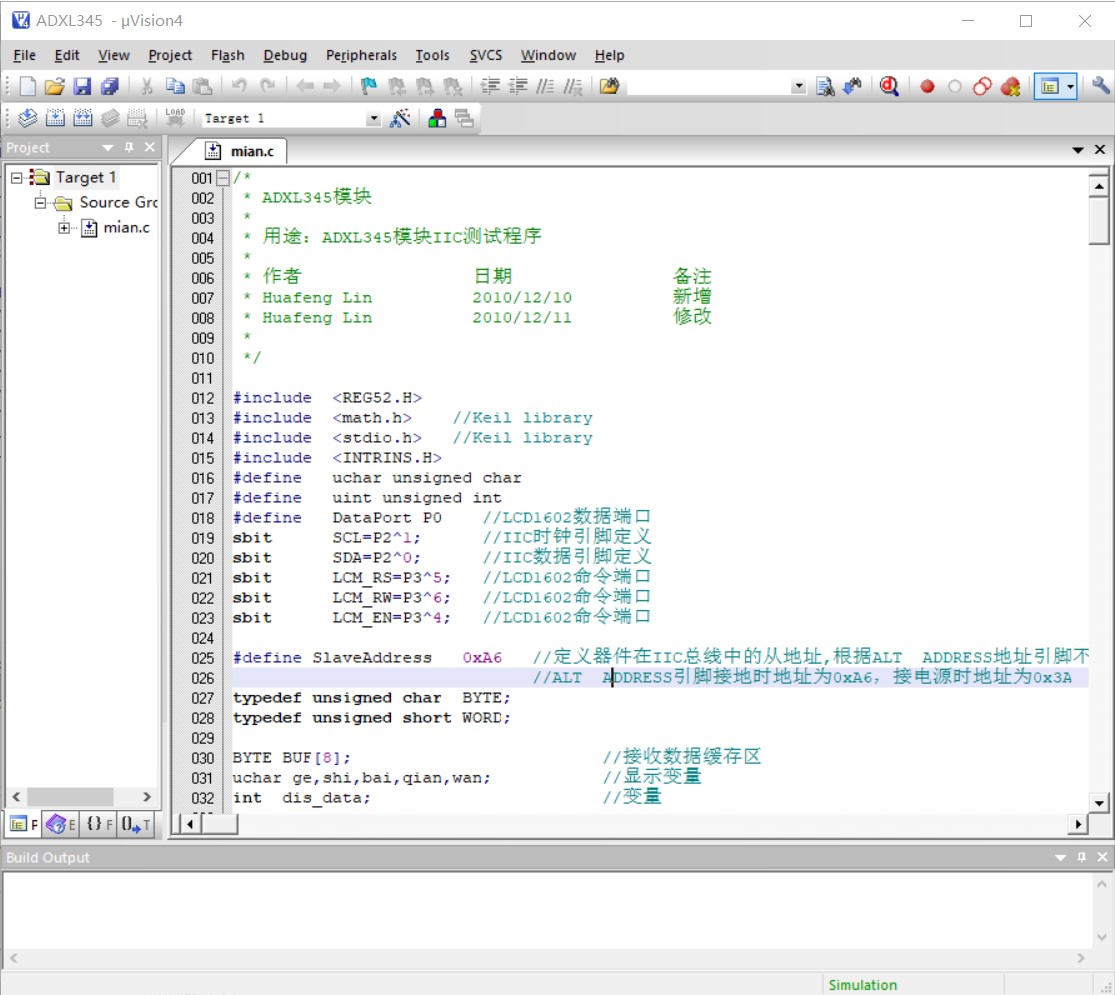Open Configuration with the wrench icon
The width and height of the screenshot is (1115, 995).
point(1100,86)
